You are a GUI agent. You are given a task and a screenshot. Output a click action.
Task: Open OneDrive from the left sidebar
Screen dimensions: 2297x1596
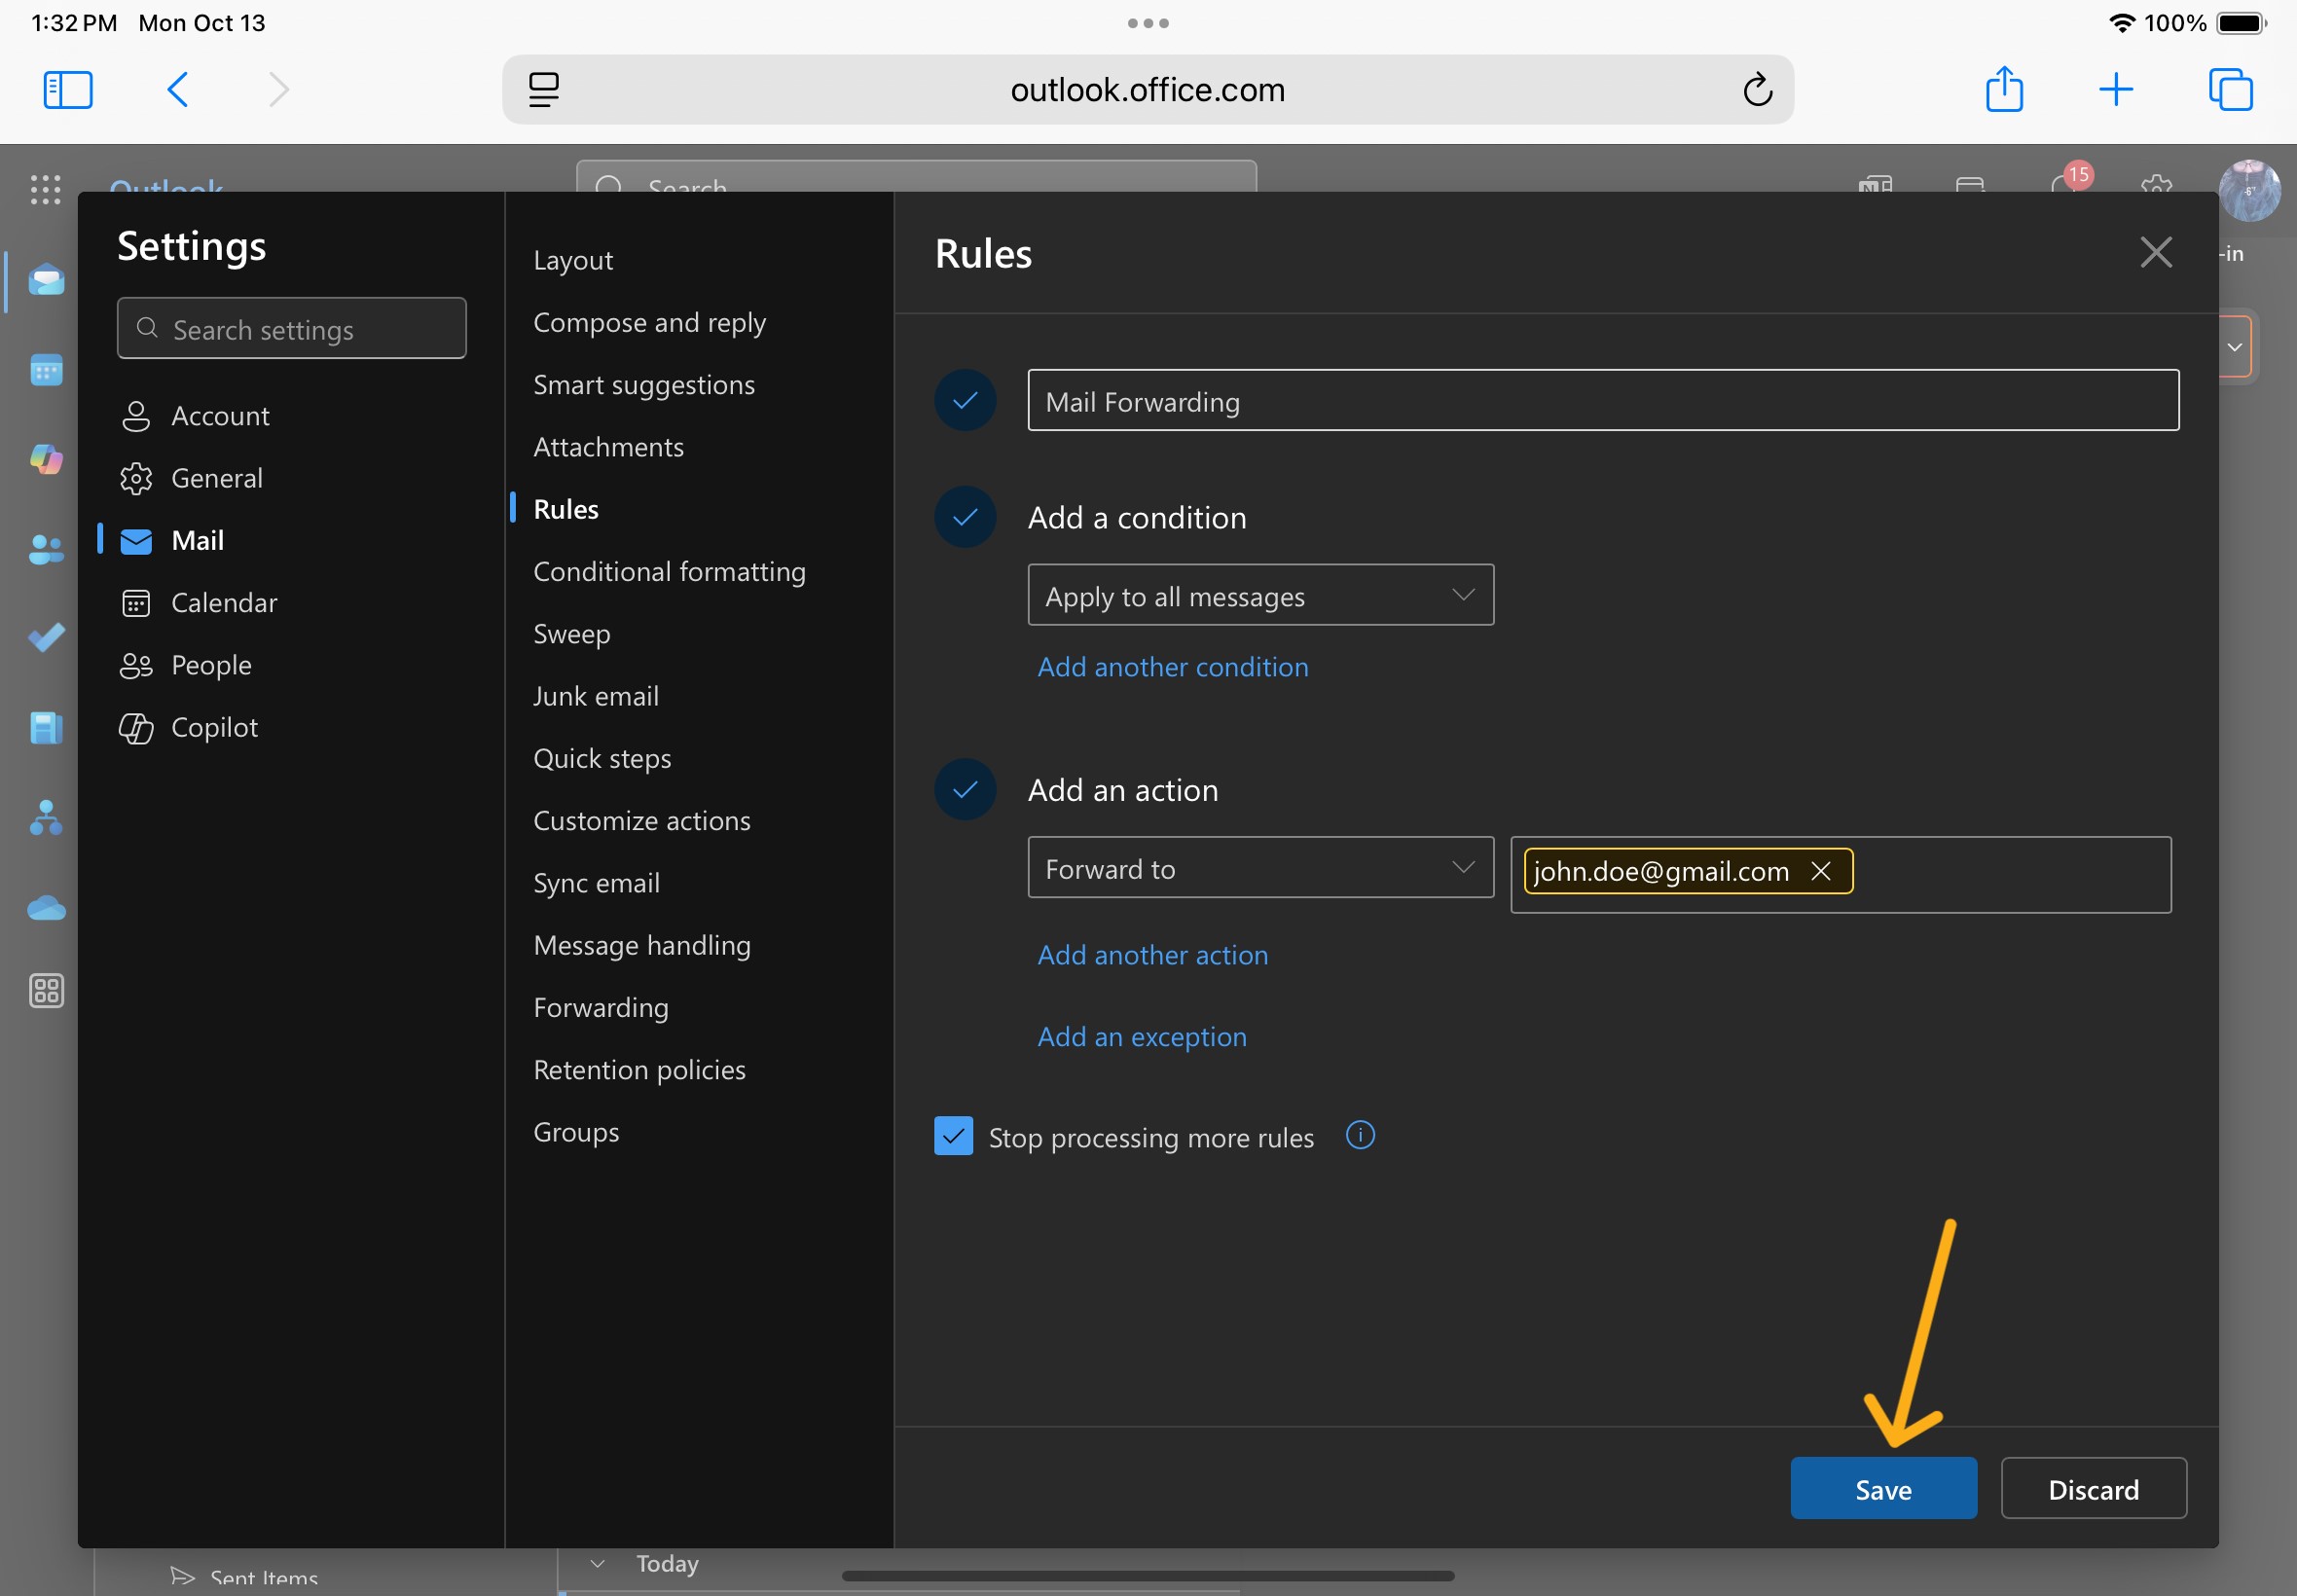[x=46, y=907]
